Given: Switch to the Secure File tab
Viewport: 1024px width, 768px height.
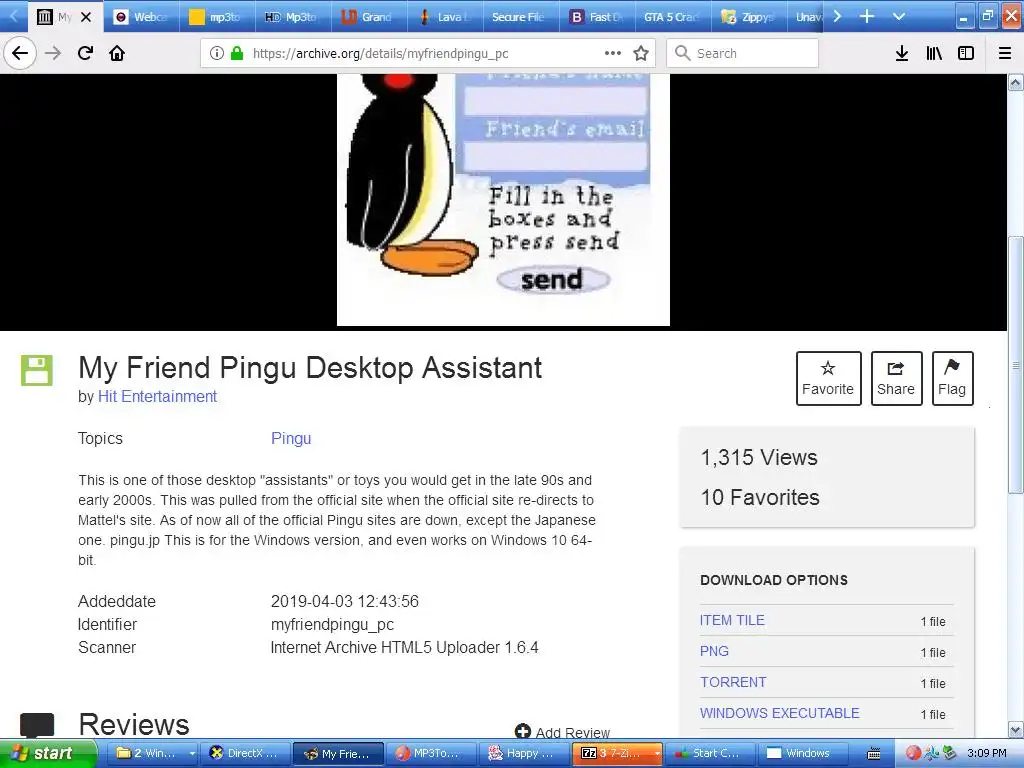Looking at the screenshot, I should [x=520, y=17].
